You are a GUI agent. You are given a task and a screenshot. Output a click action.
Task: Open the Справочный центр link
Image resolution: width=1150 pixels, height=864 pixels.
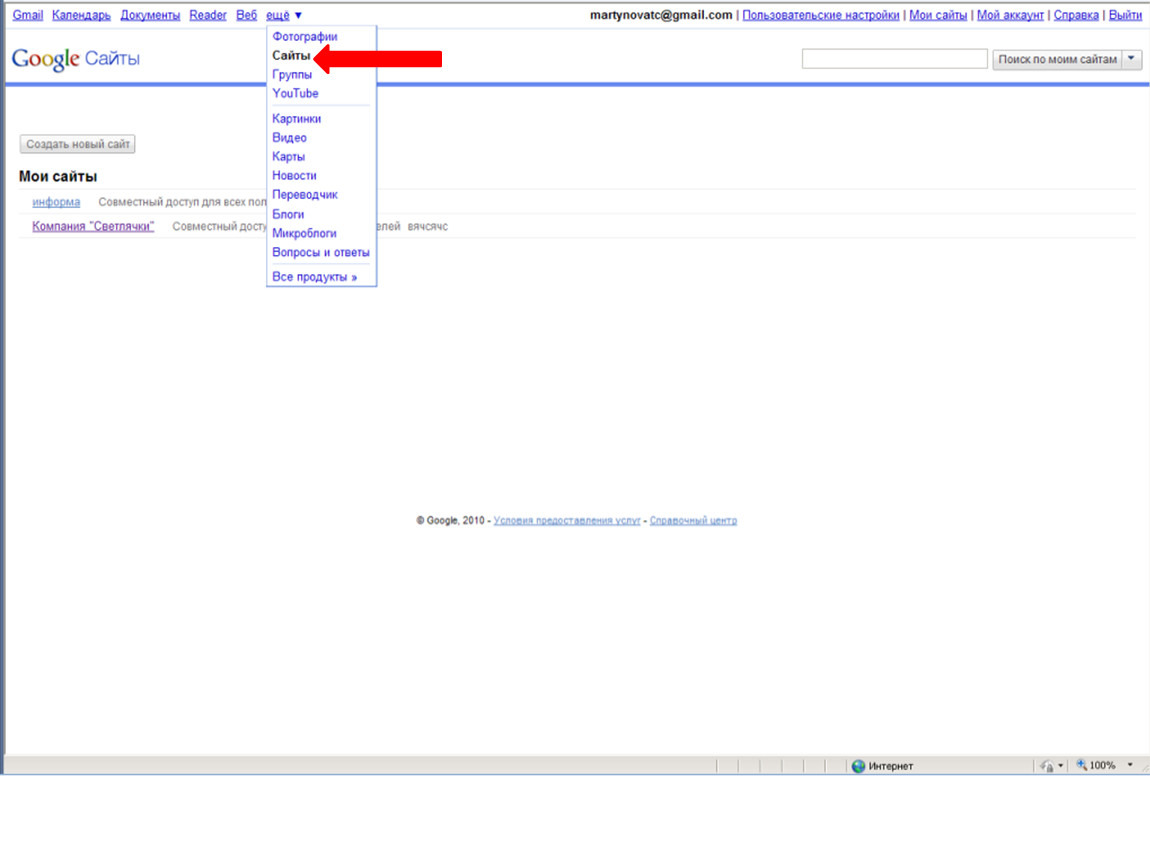(693, 520)
